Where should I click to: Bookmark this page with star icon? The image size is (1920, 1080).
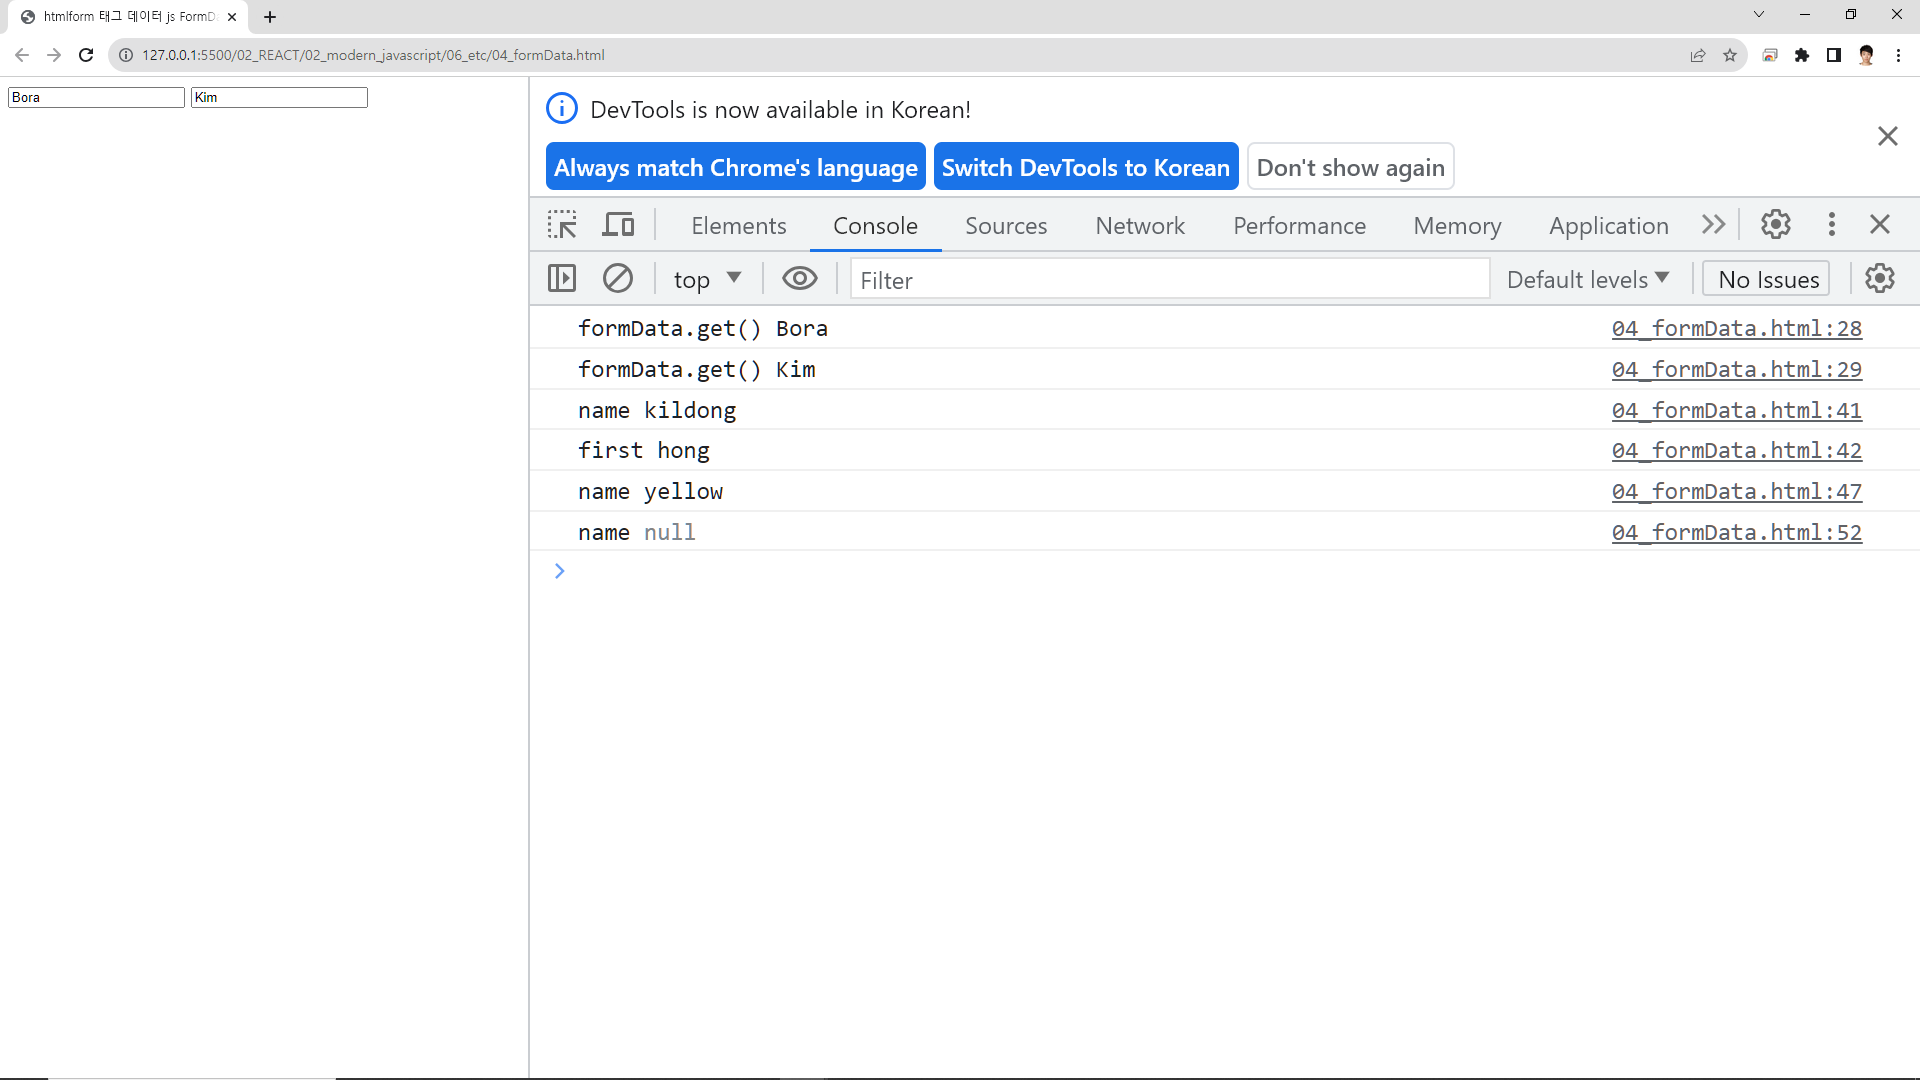pos(1730,55)
